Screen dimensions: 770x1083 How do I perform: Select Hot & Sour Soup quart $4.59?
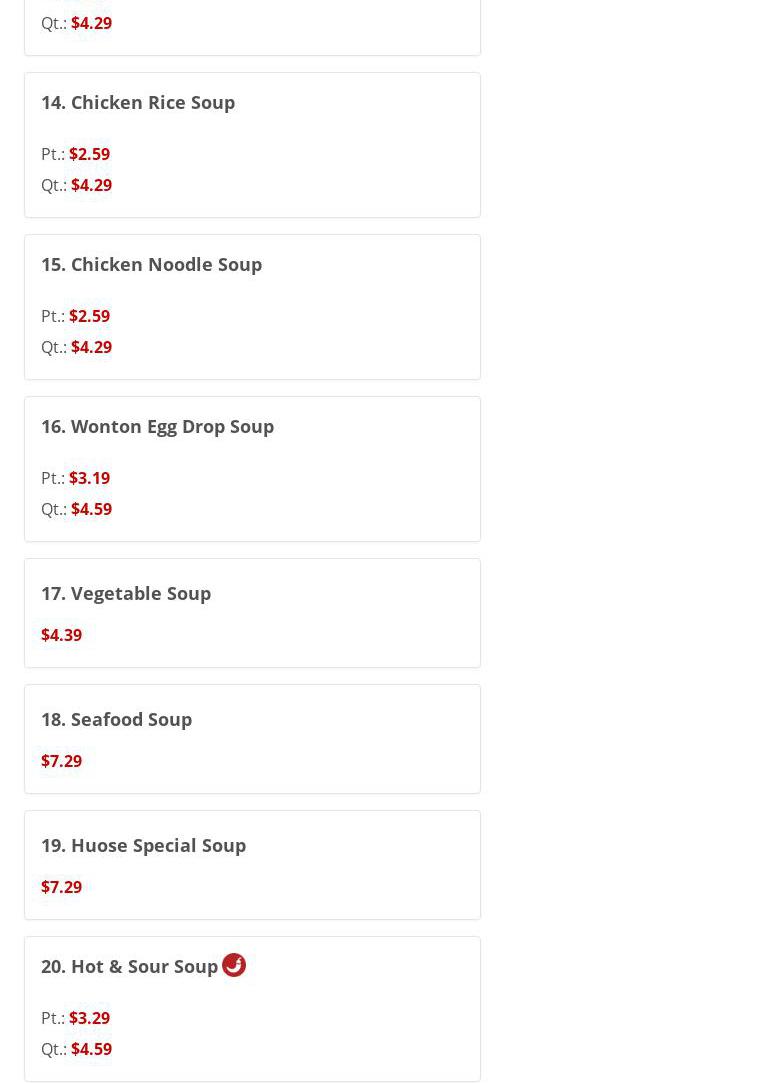click(91, 1049)
